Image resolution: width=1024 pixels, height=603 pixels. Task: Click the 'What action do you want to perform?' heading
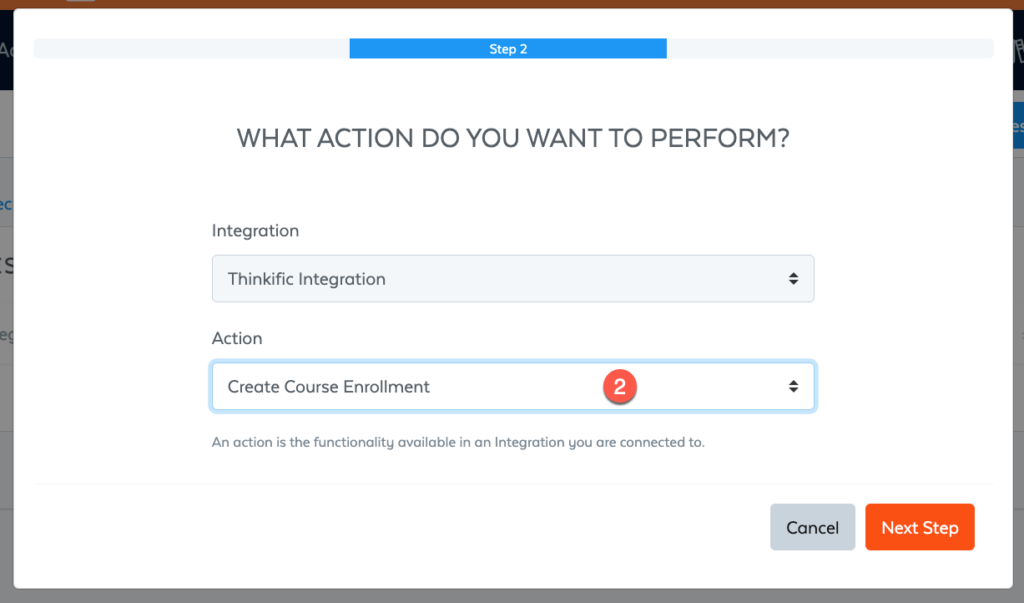tap(513, 139)
